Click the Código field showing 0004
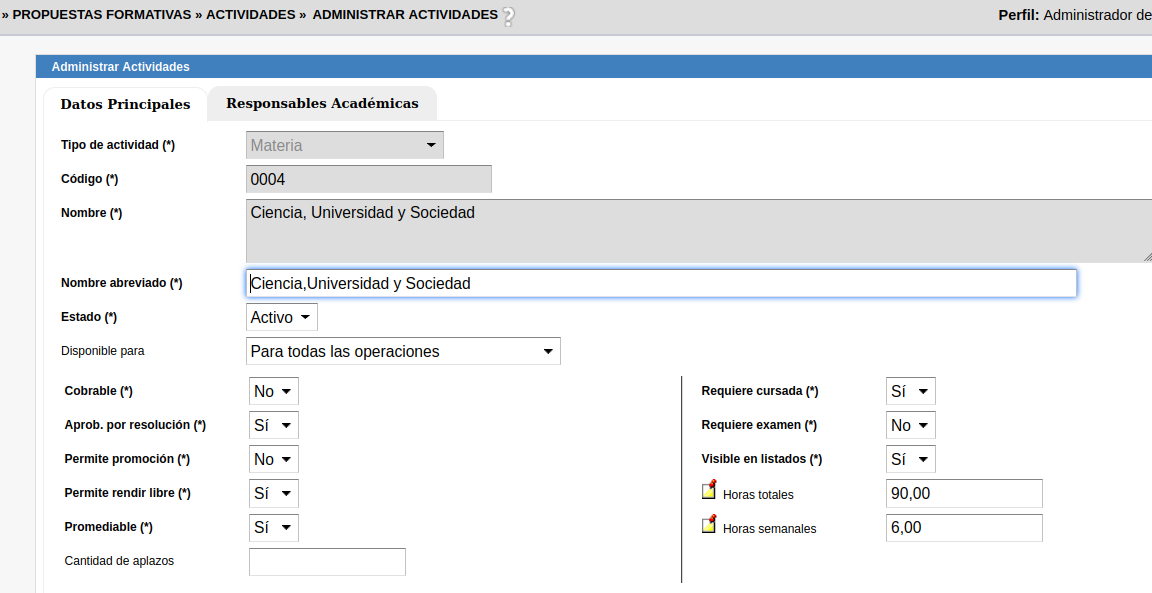 (368, 179)
